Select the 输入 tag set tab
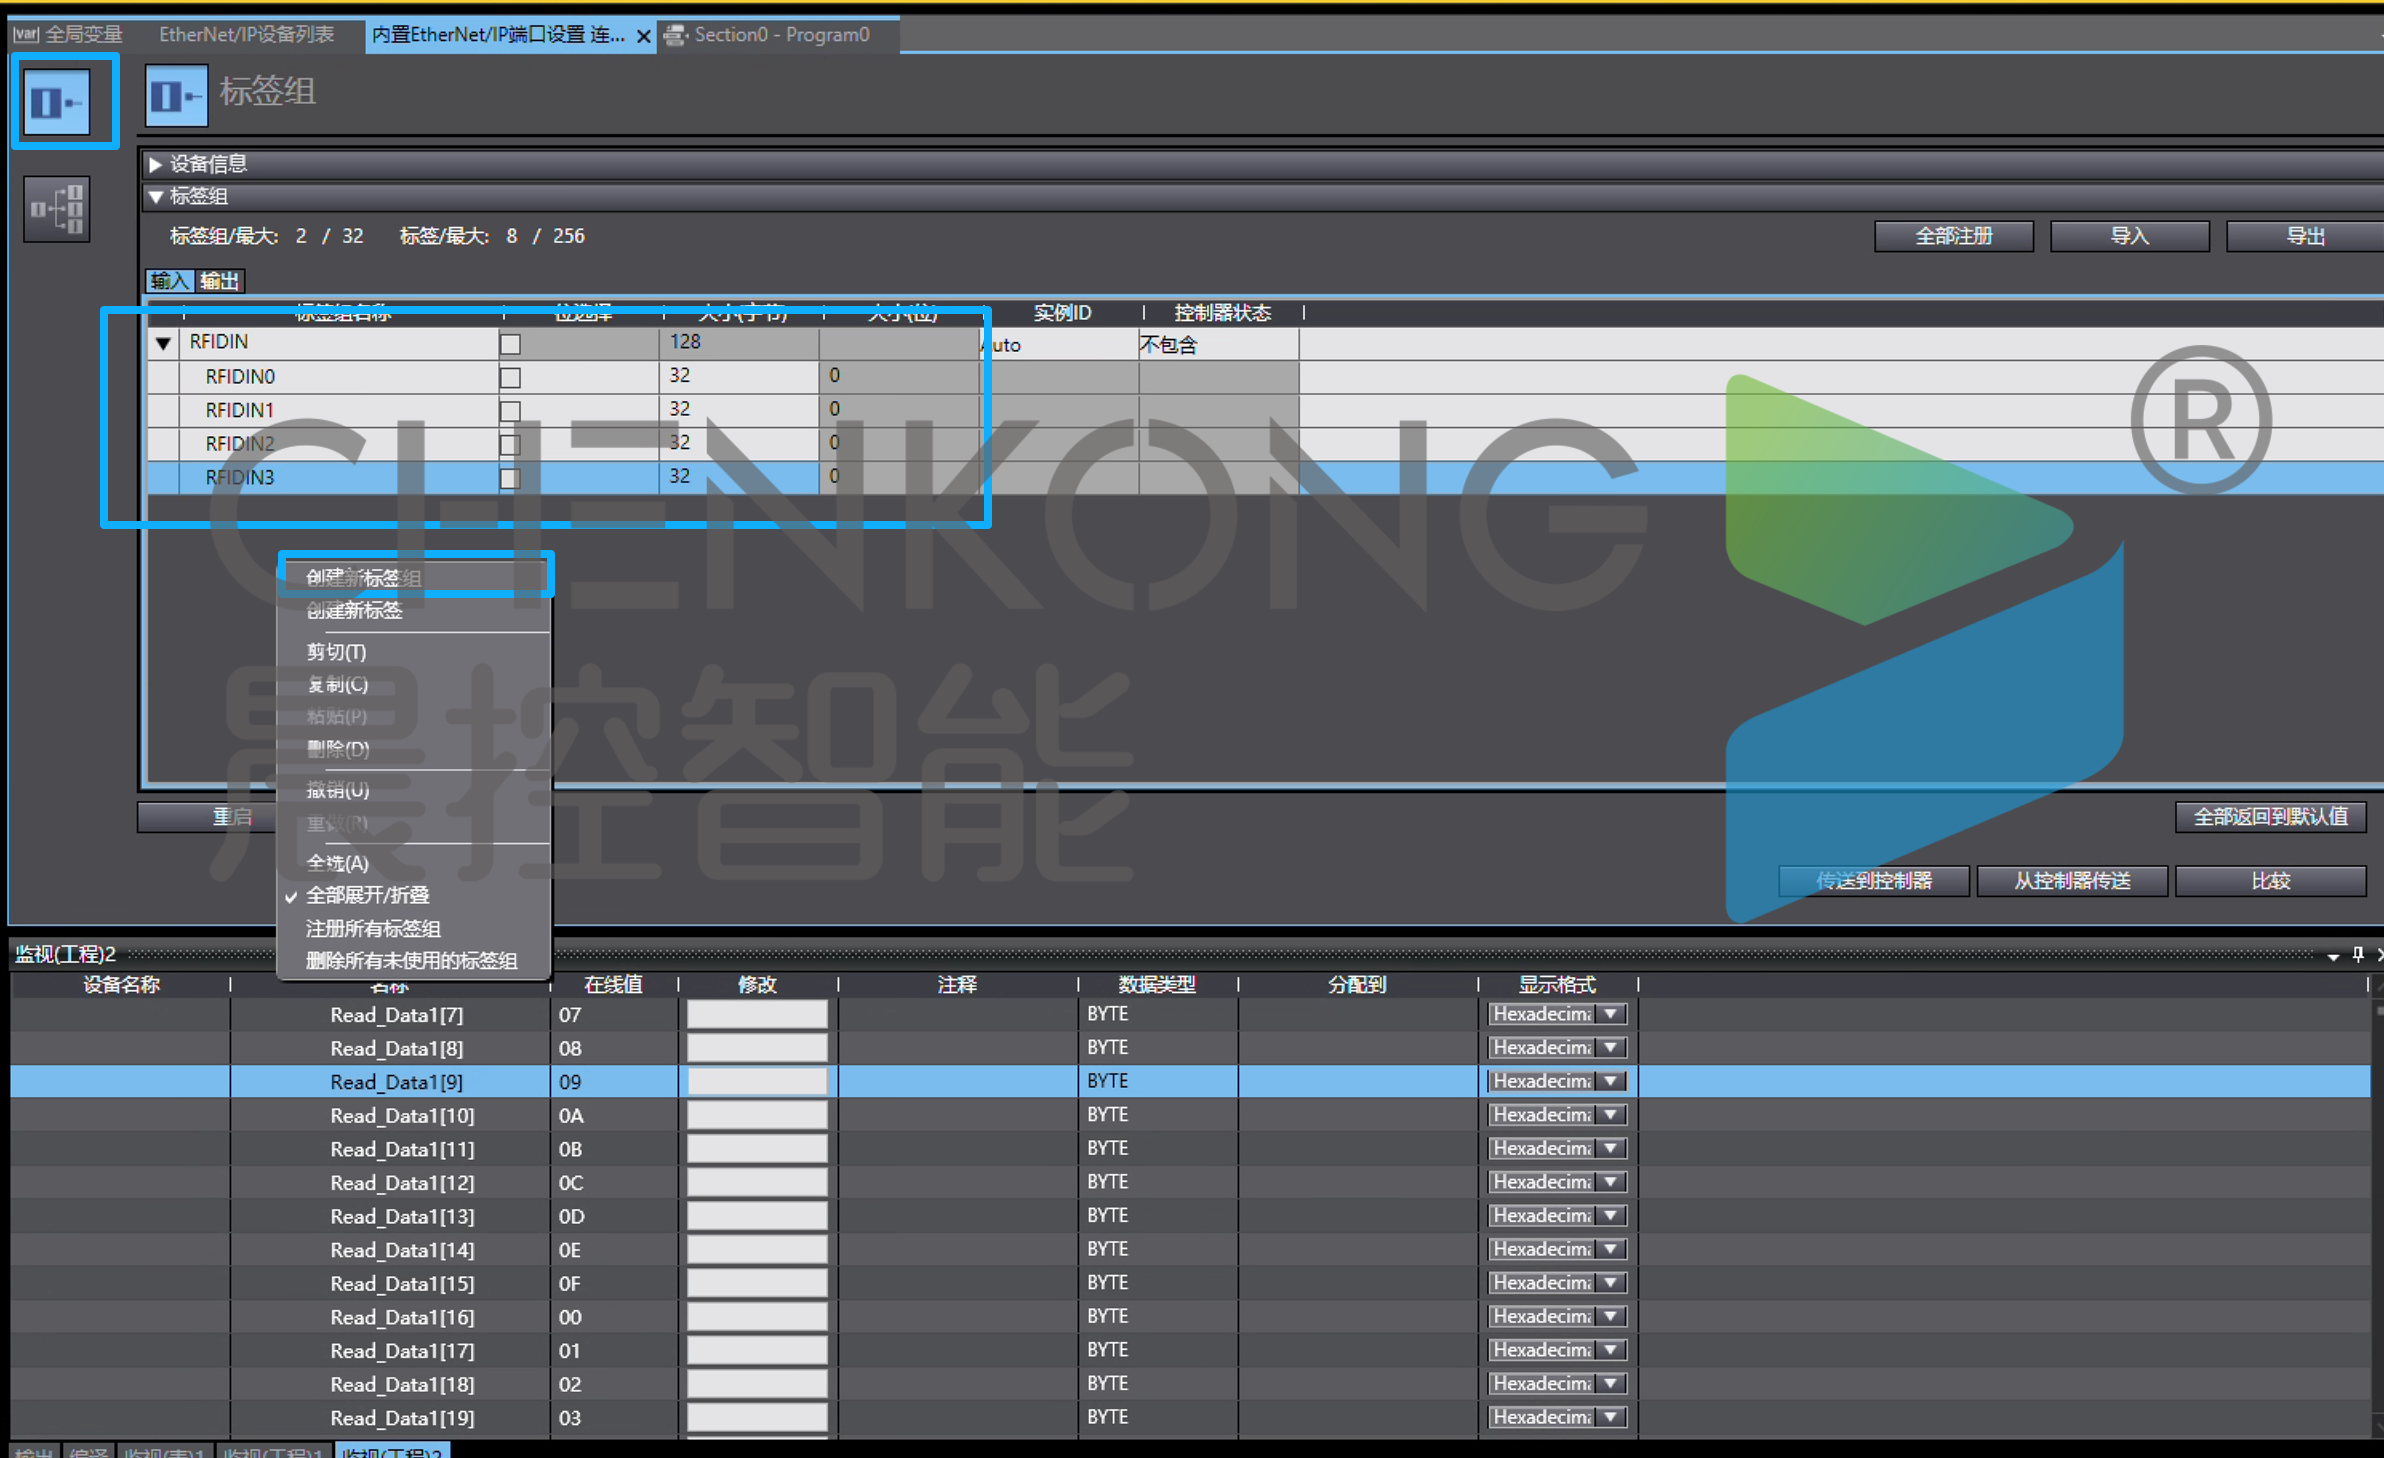Screen dimensions: 2384x1458 pyautogui.click(x=169, y=281)
